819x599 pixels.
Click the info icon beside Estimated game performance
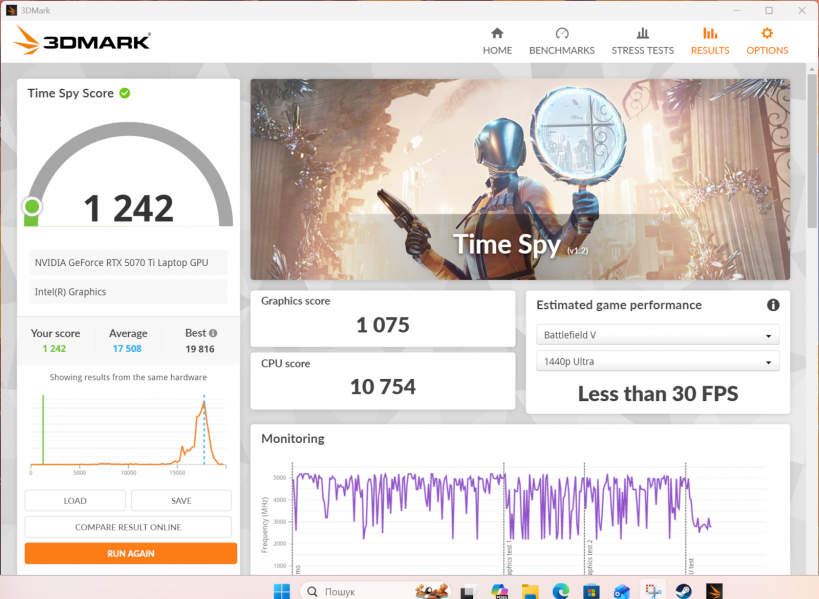coord(772,305)
